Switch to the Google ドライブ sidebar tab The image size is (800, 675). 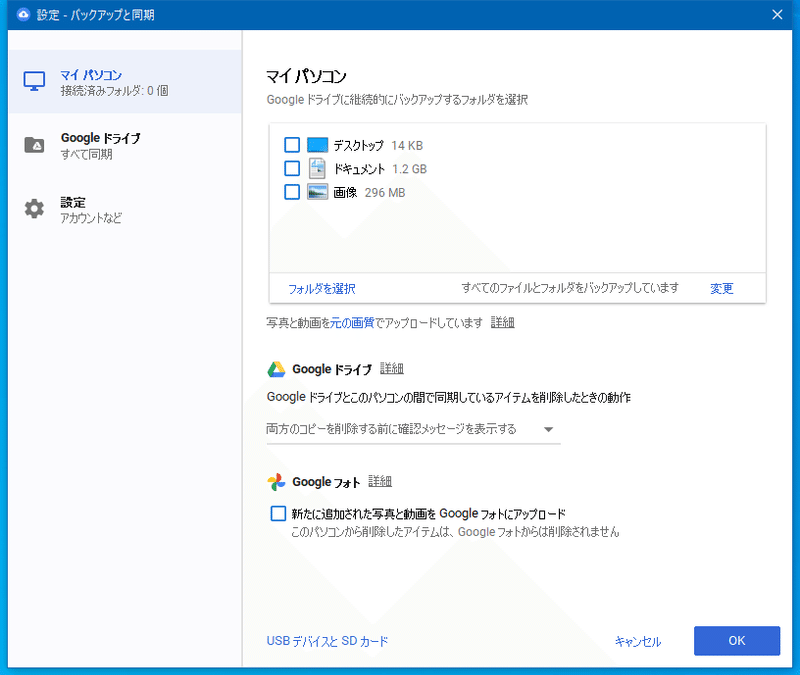[125, 145]
